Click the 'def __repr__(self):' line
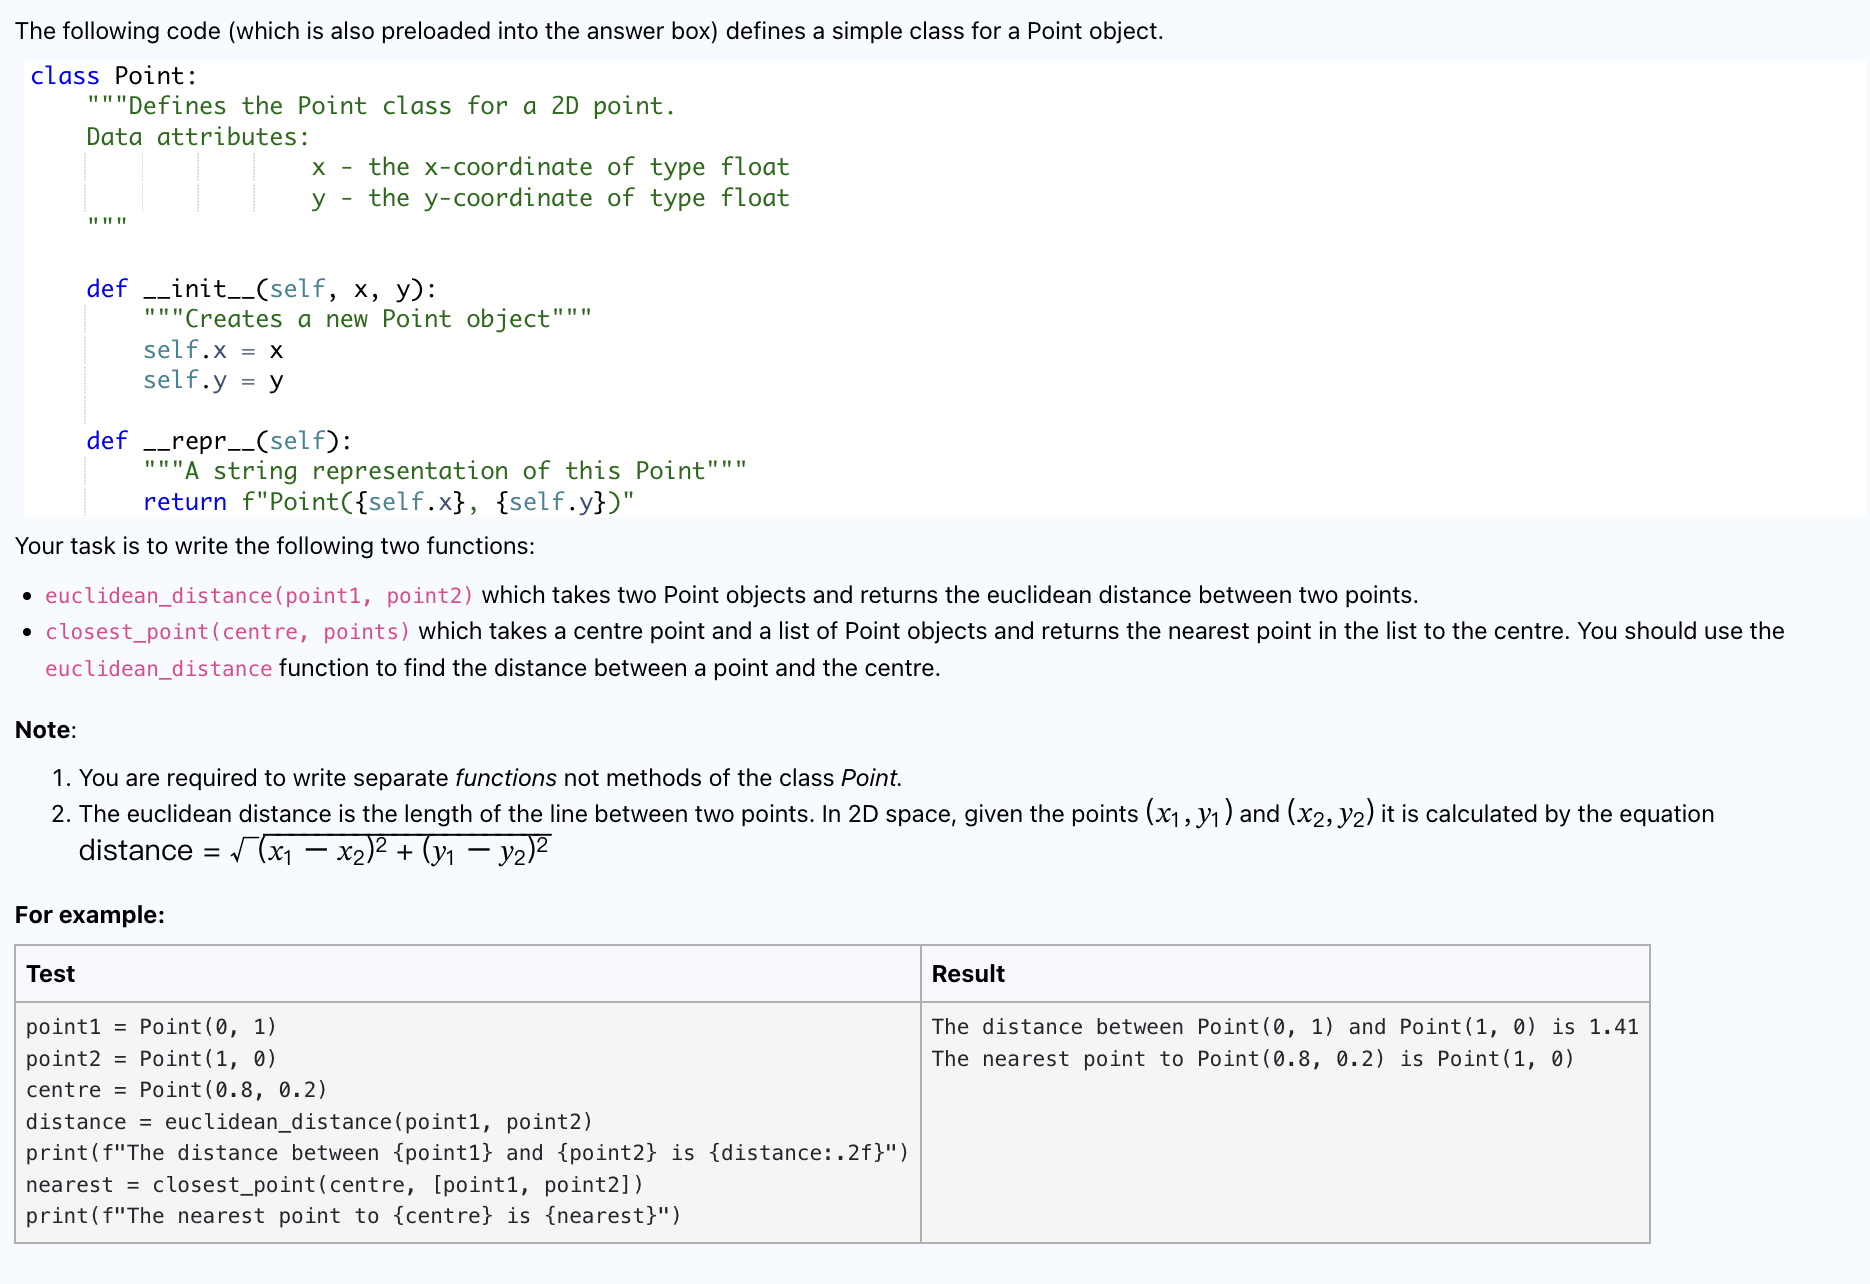This screenshot has width=1870, height=1284. [219, 441]
